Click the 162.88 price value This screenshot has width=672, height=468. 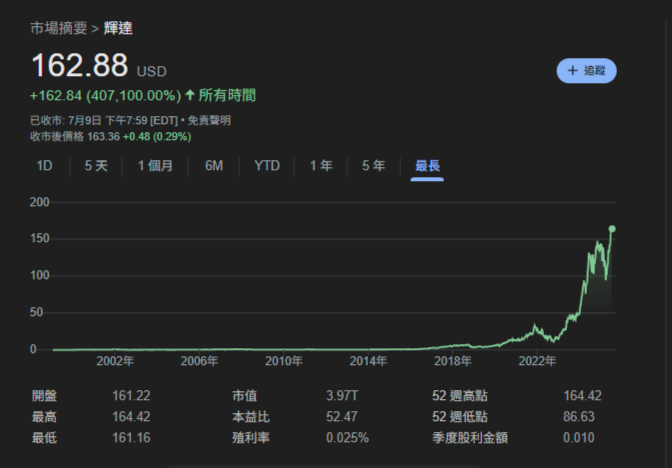[80, 66]
